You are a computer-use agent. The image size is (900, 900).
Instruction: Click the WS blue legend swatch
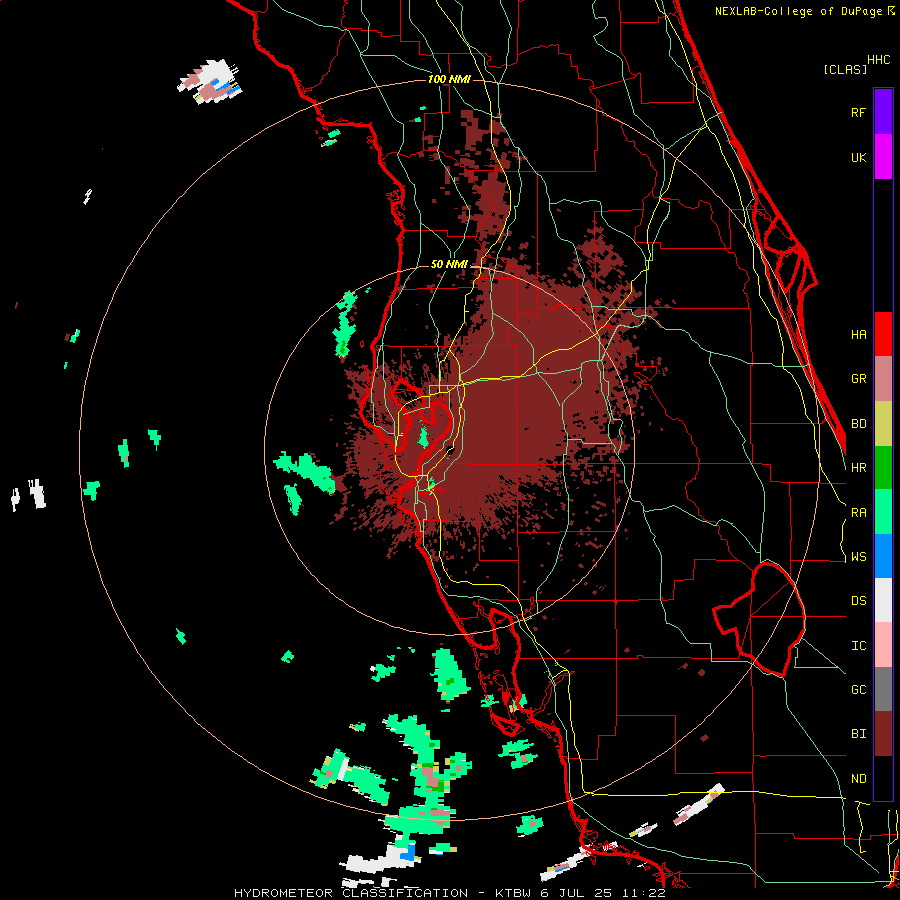tap(883, 556)
